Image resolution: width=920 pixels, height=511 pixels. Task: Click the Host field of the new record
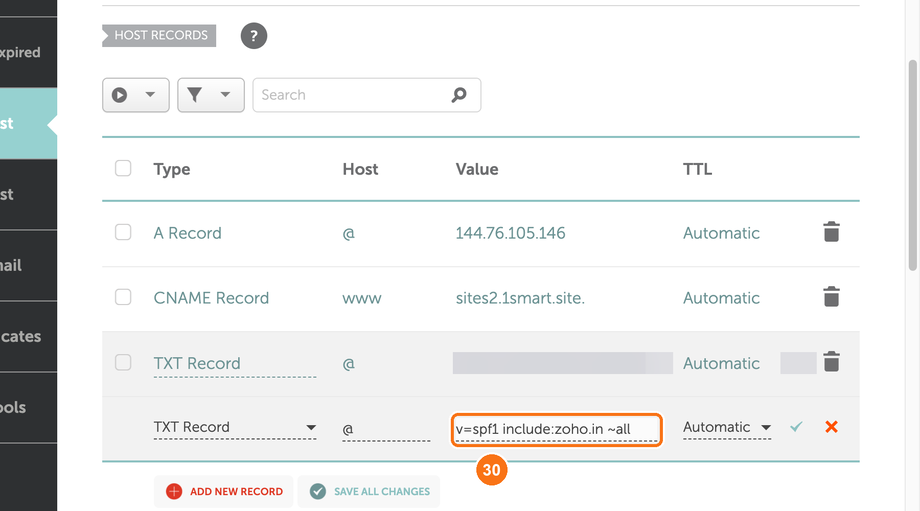tap(386, 429)
